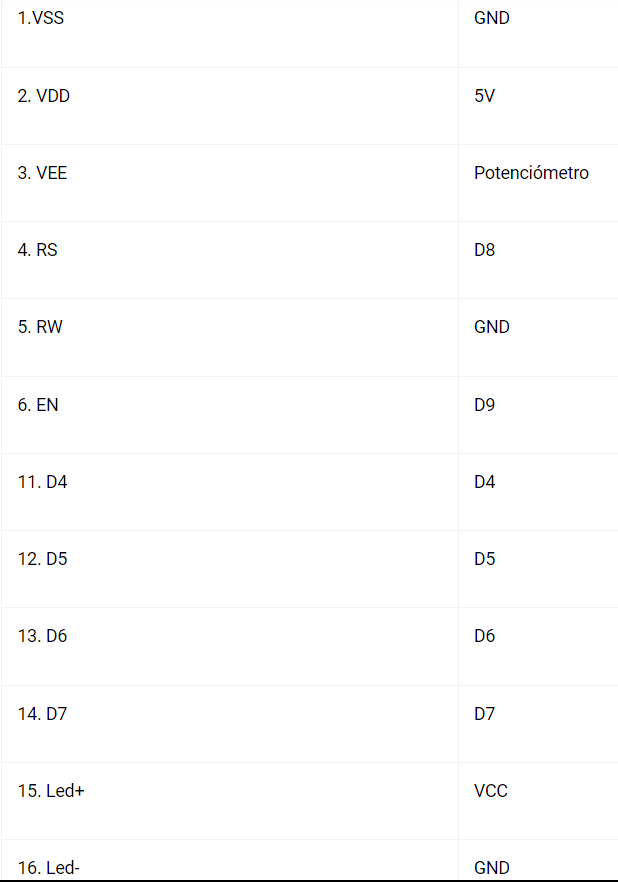Select the GND value beside VSS

492,18
